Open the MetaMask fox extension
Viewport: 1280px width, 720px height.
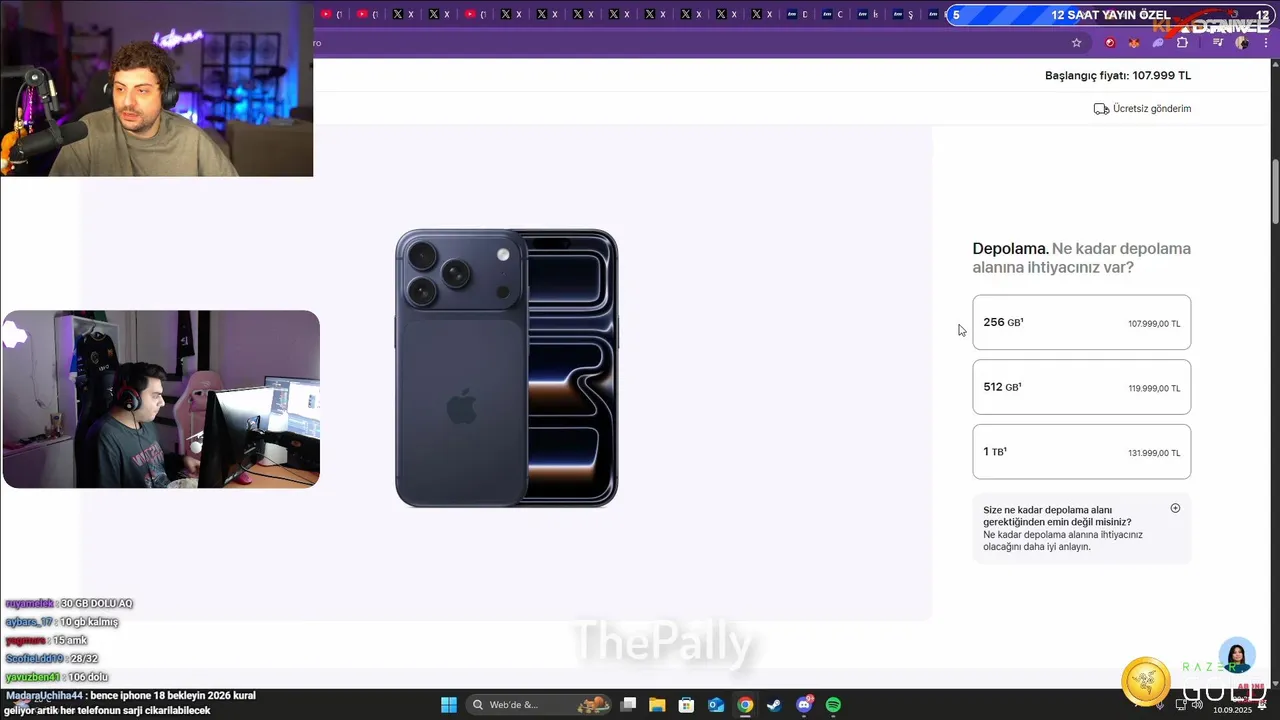pos(1134,43)
